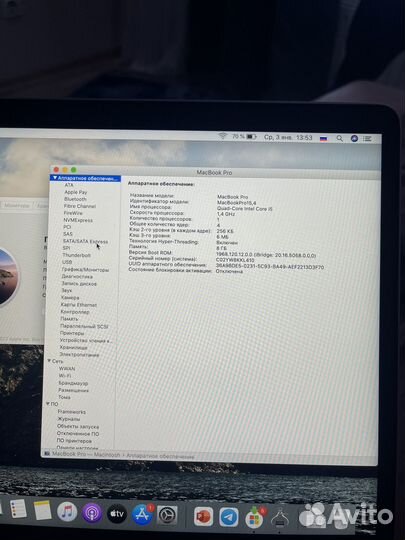Image resolution: width=405 pixels, height=540 pixels.
Task: Open the Russian flag input menu
Action: (x=323, y=138)
